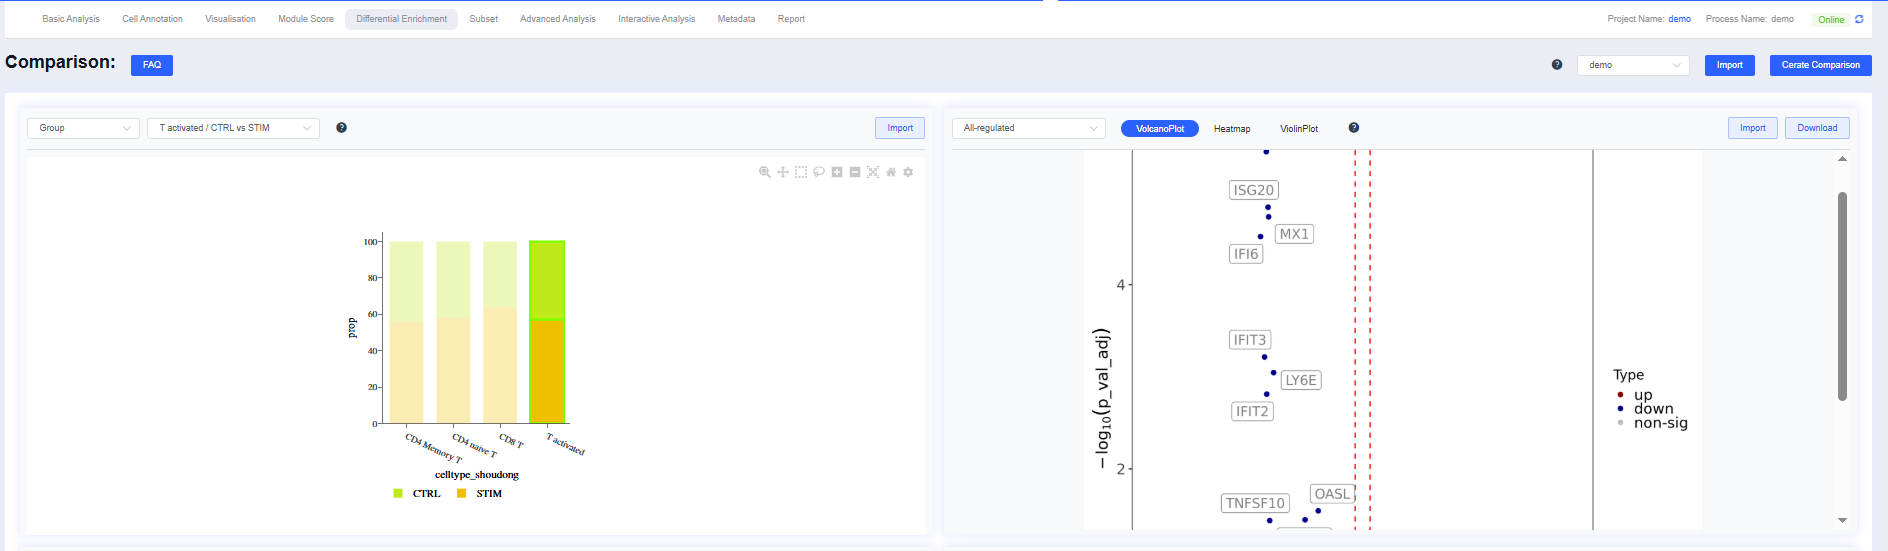The image size is (1888, 551).
Task: Expand the T activated / CTRL vs STIM dropdown
Action: (234, 128)
